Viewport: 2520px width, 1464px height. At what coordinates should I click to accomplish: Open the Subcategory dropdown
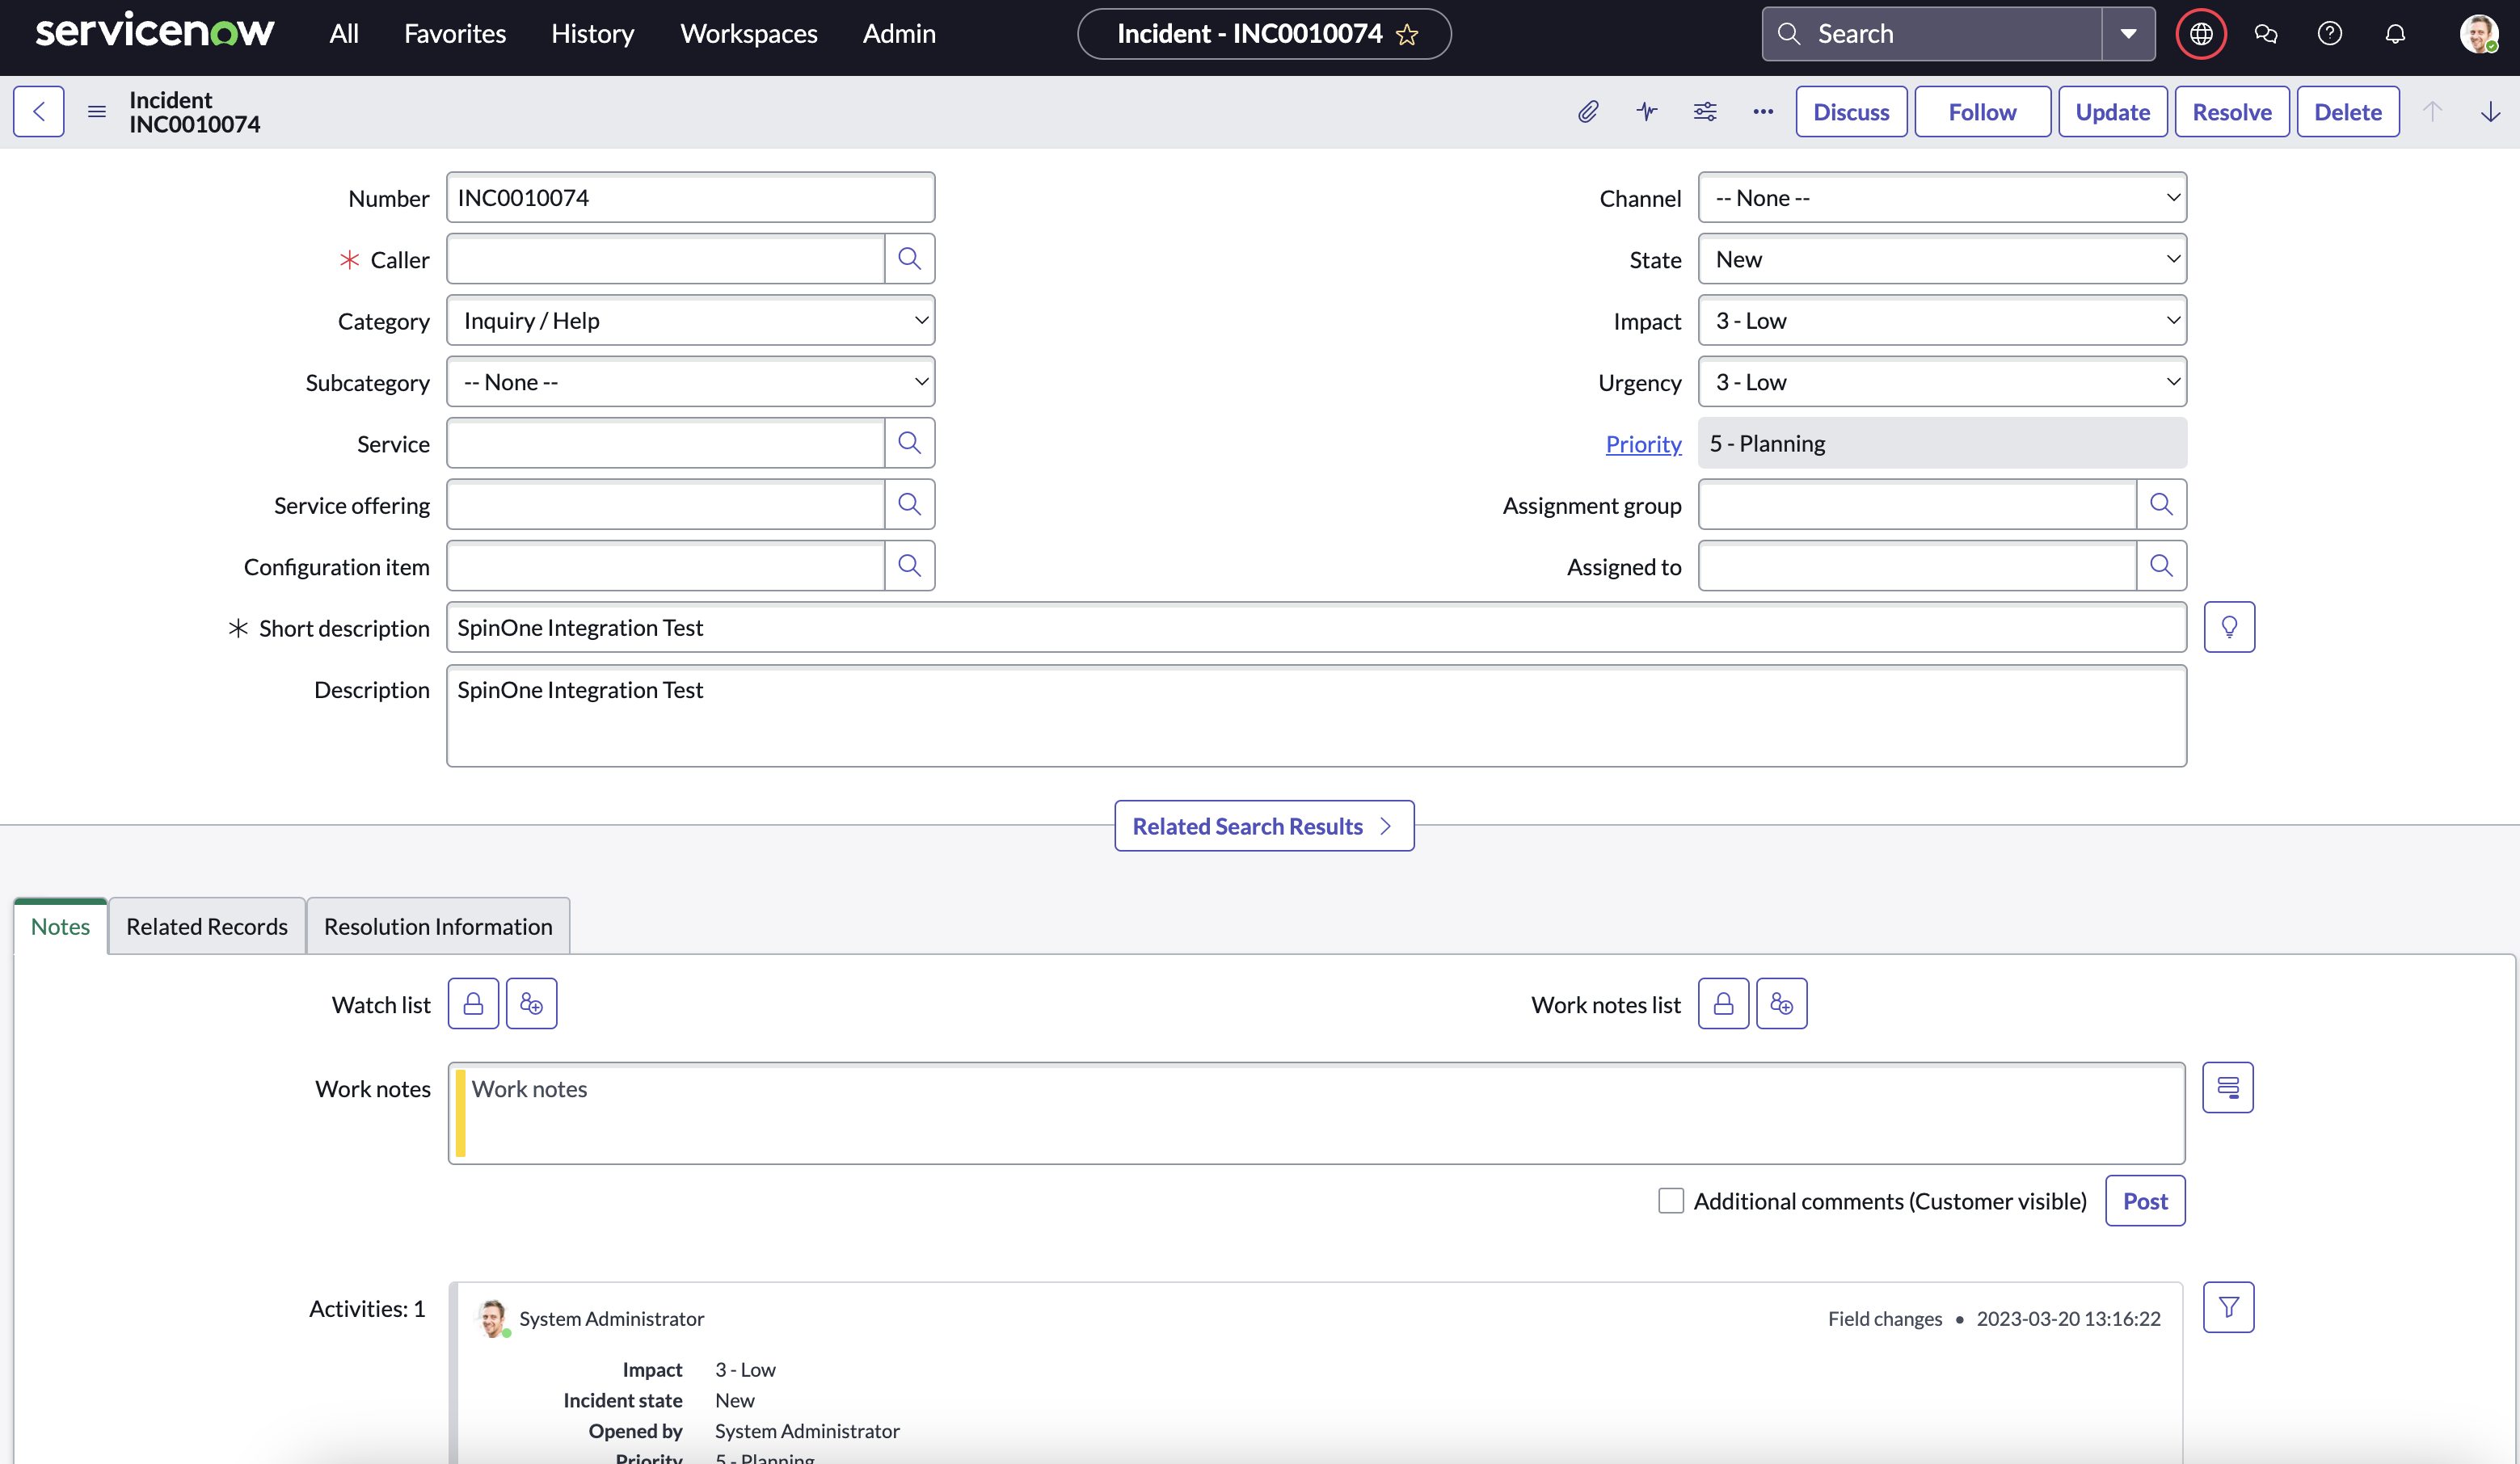pos(690,382)
